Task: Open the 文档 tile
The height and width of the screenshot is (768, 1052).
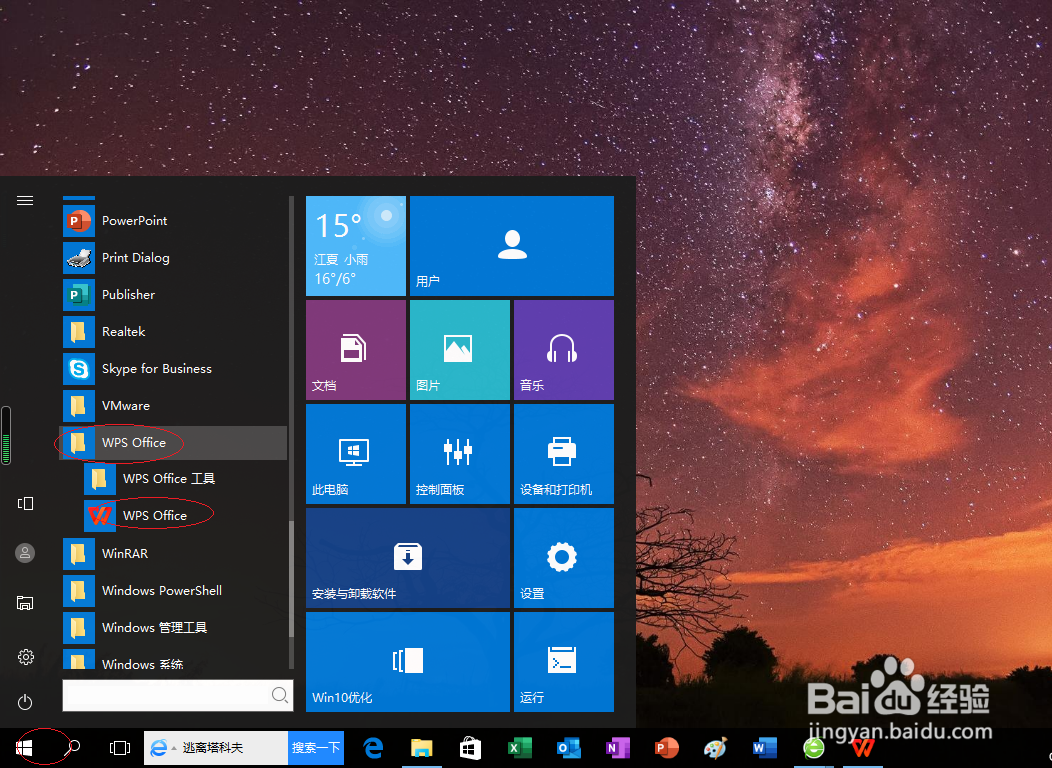Action: 356,349
